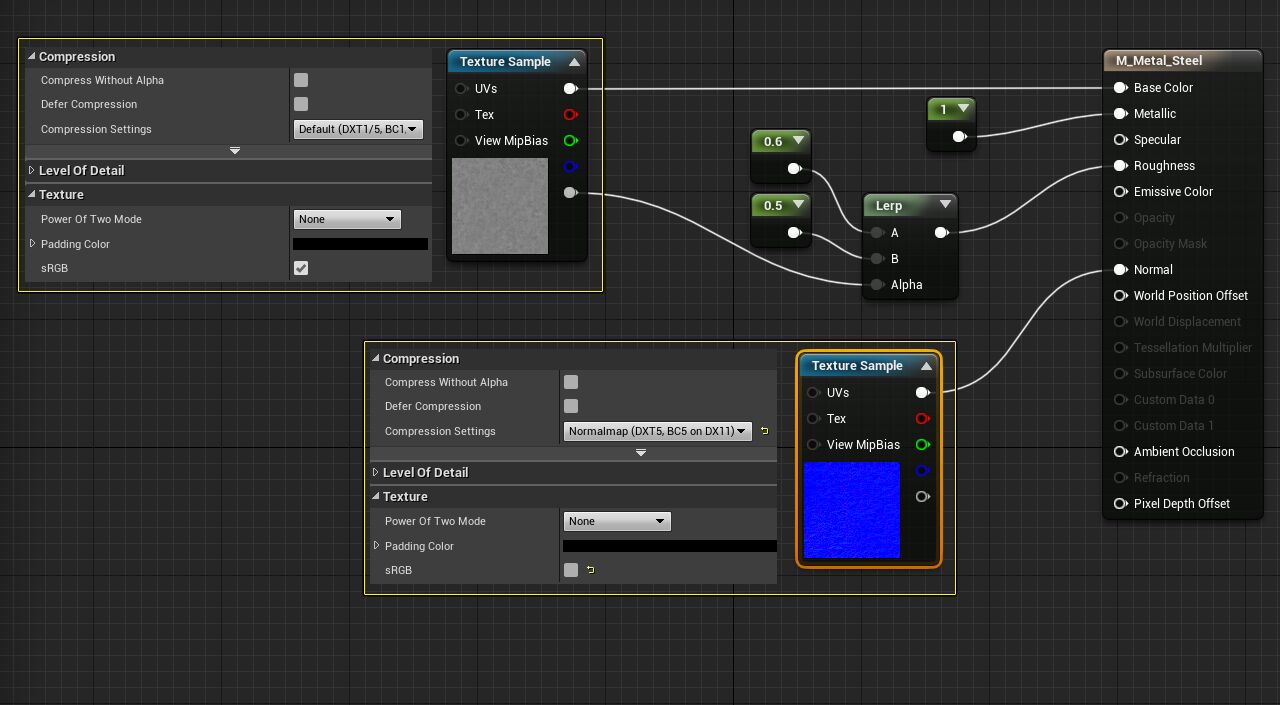Click the Roughness input pin on M_Metal_Steel
Viewport: 1280px width, 705px height.
tap(1121, 166)
